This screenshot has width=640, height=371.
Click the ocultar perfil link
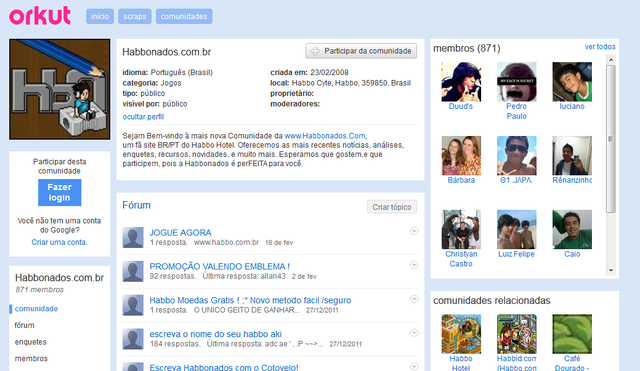[x=143, y=117]
